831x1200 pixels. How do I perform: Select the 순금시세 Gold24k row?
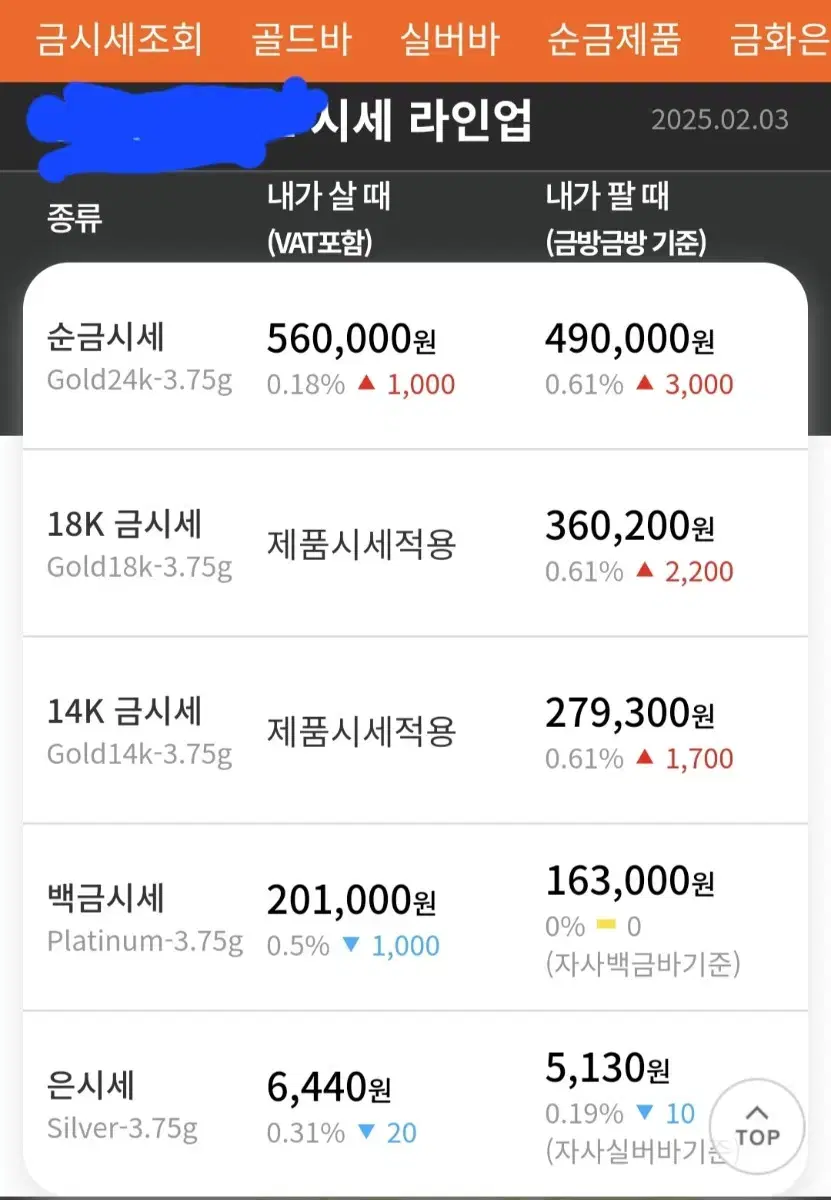tap(415, 358)
